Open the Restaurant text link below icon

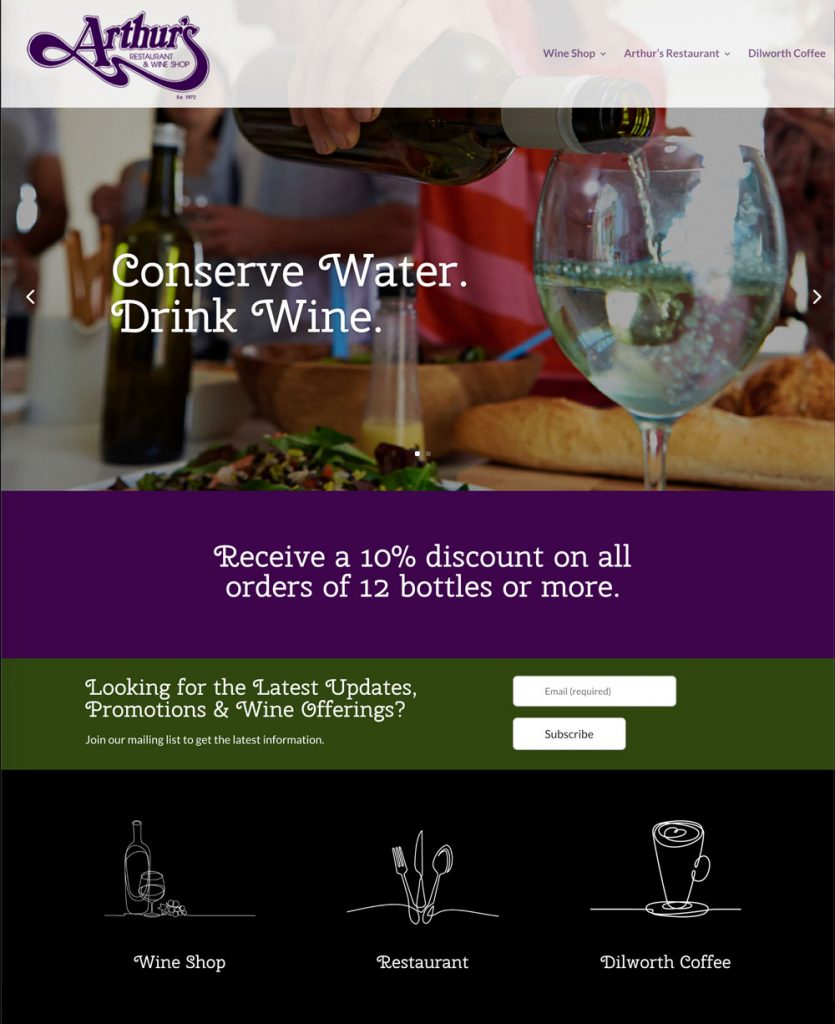click(x=422, y=963)
